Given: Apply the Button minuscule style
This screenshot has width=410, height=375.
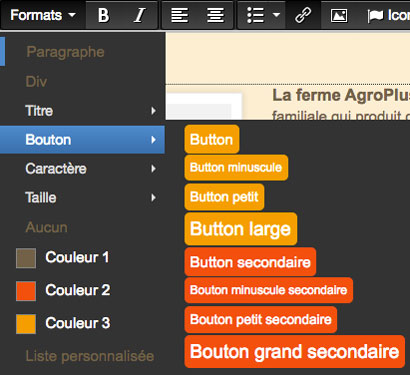Looking at the screenshot, I should 236,167.
